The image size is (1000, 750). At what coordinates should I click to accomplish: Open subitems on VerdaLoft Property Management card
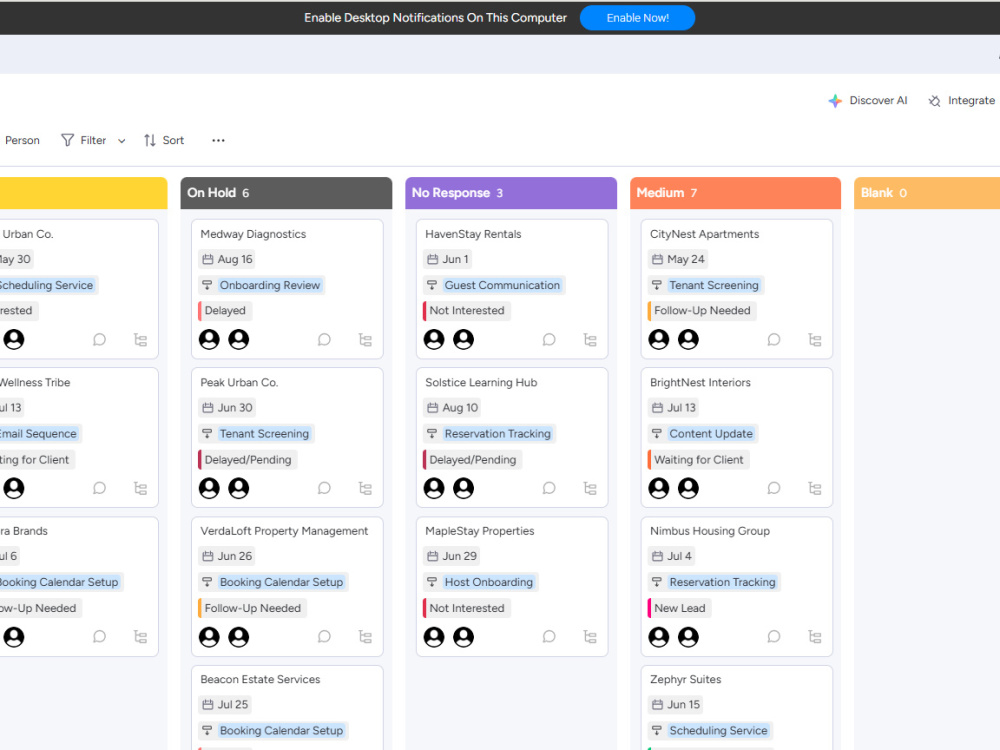[x=365, y=636]
